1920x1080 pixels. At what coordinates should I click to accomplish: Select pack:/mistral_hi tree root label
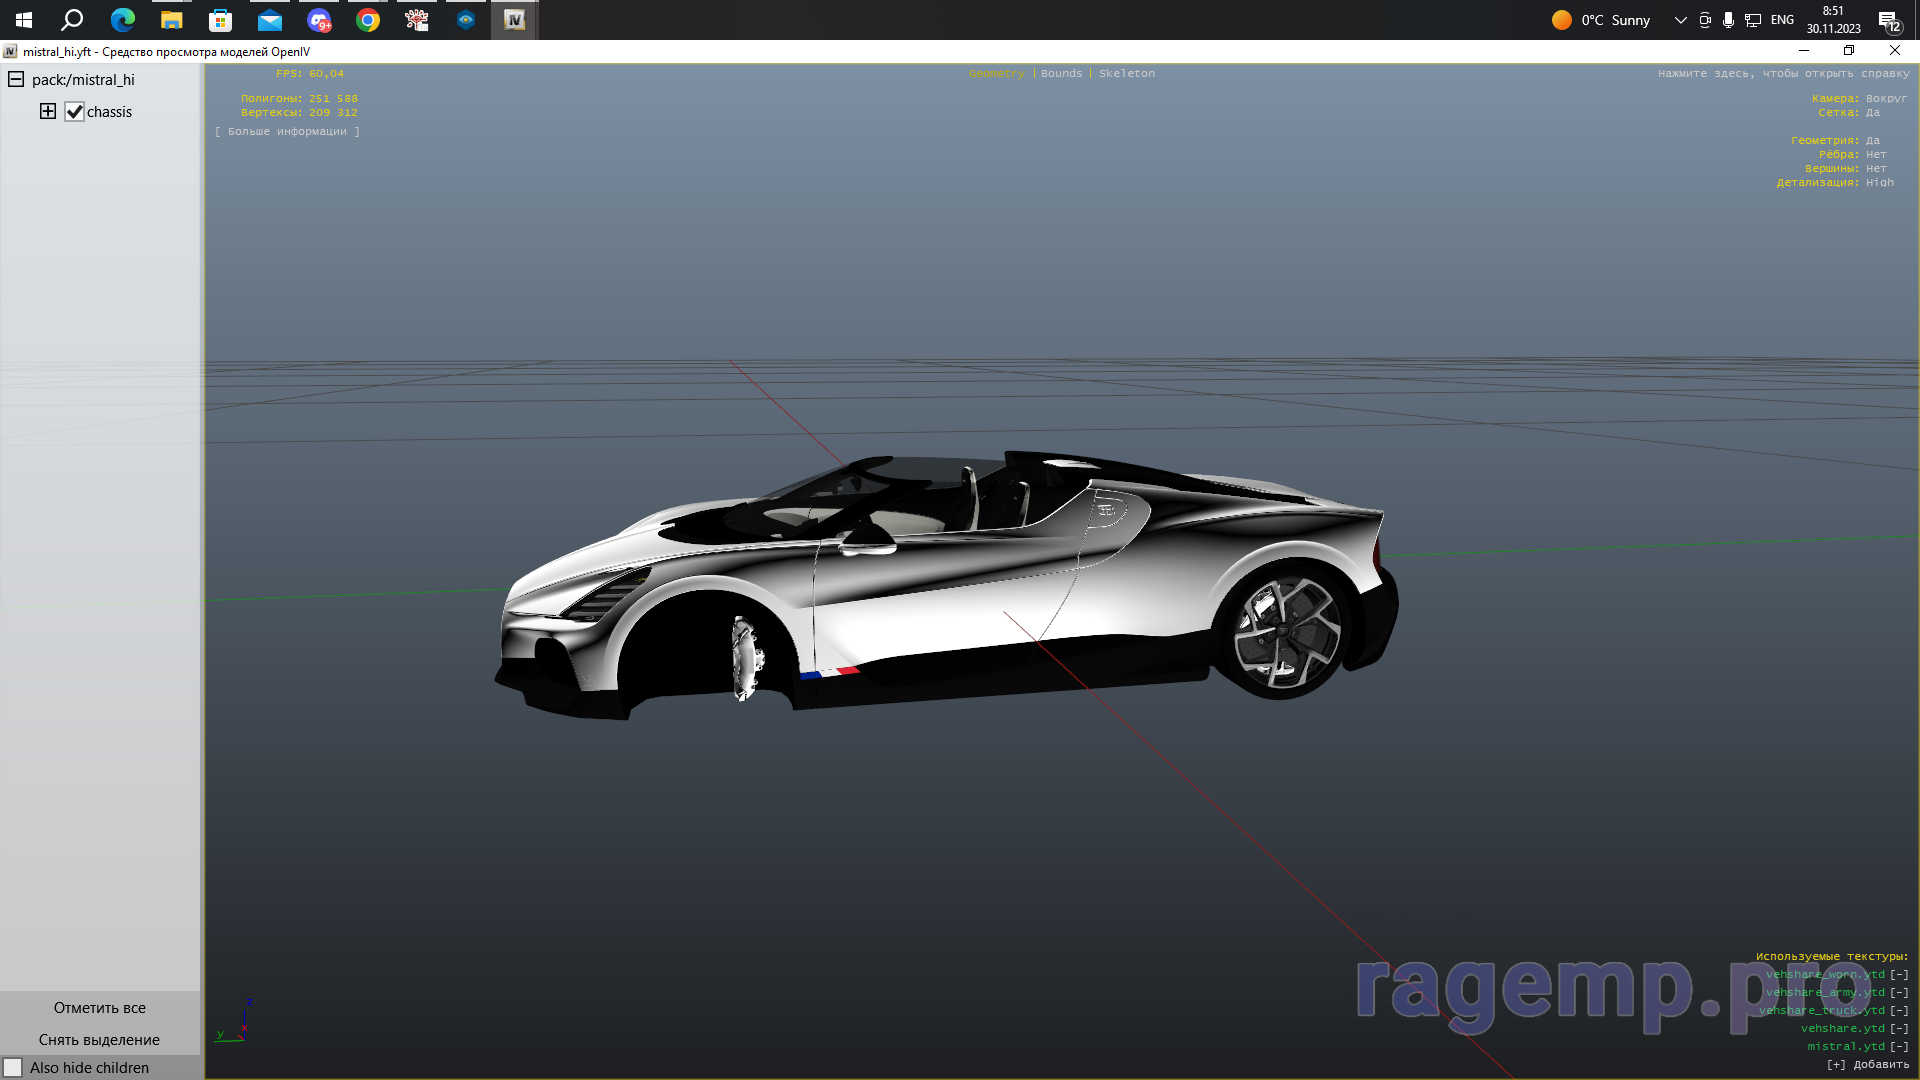[83, 80]
